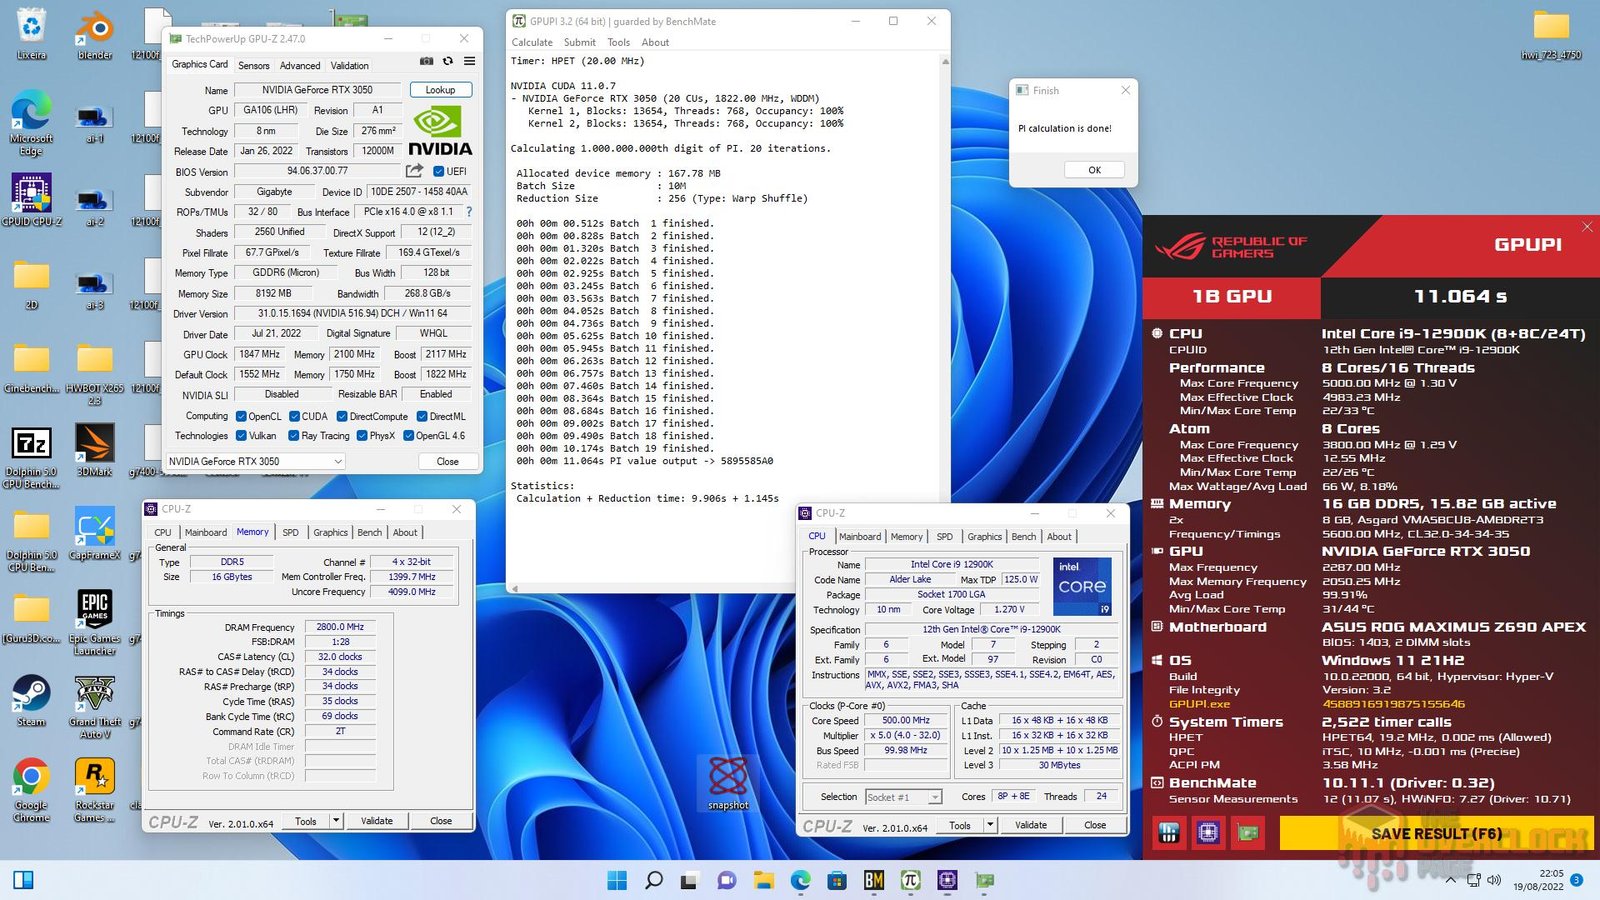Open the GPU-Z screenshot camera icon
Viewport: 1600px width, 900px height.
click(426, 61)
